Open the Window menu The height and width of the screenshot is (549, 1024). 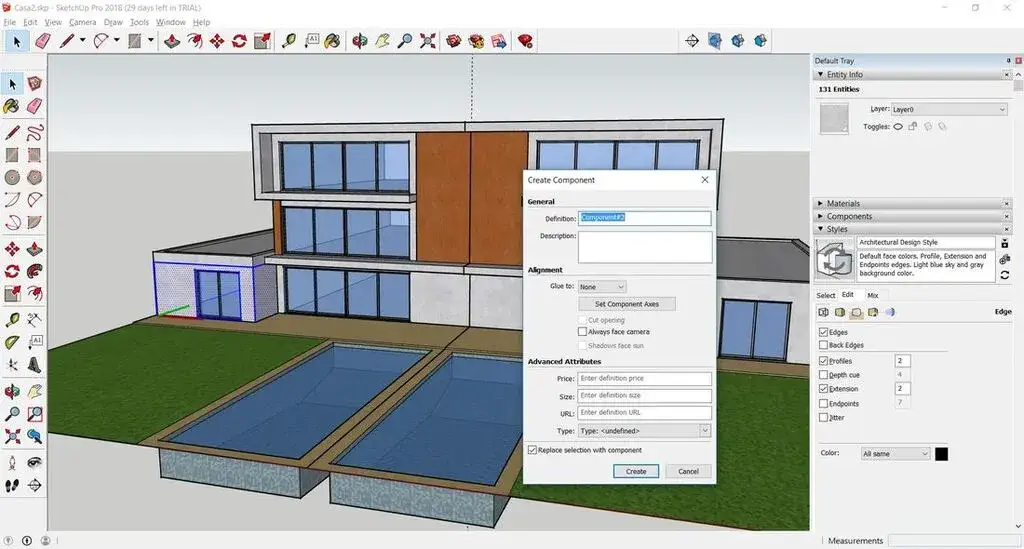[170, 22]
